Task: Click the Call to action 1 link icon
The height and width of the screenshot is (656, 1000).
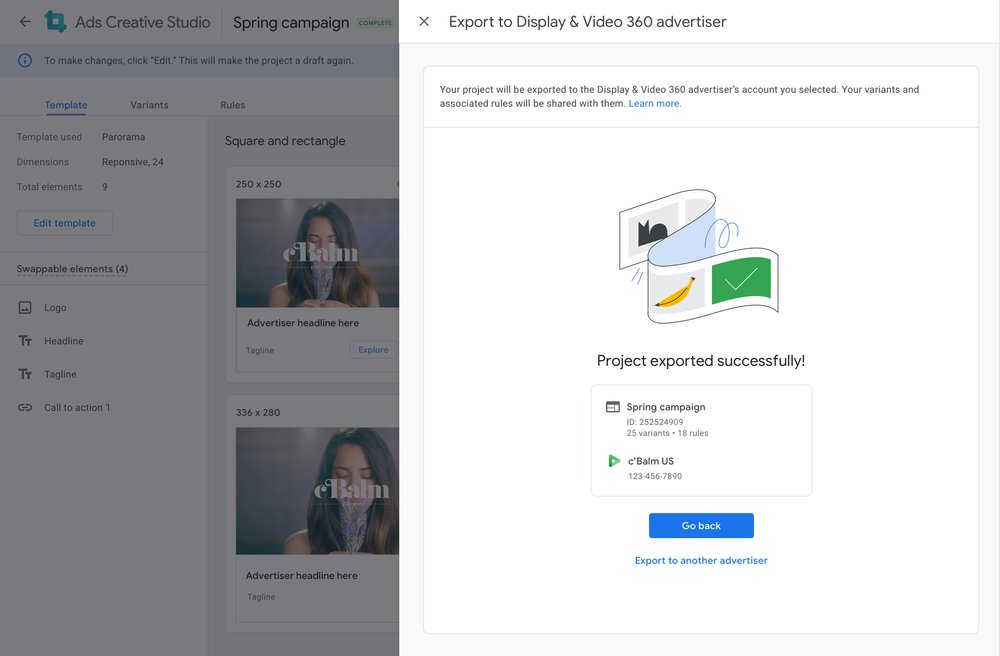Action: (x=25, y=407)
